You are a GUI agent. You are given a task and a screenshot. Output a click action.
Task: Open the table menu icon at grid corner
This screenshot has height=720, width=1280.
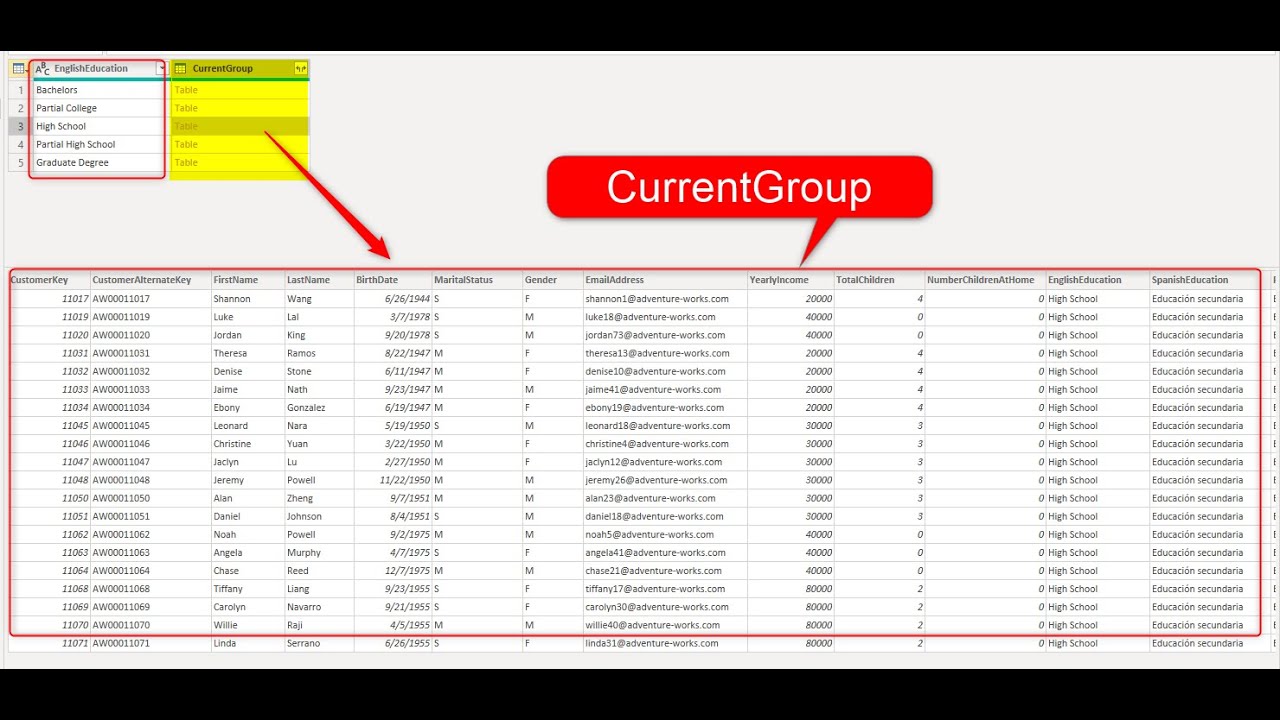tap(18, 69)
